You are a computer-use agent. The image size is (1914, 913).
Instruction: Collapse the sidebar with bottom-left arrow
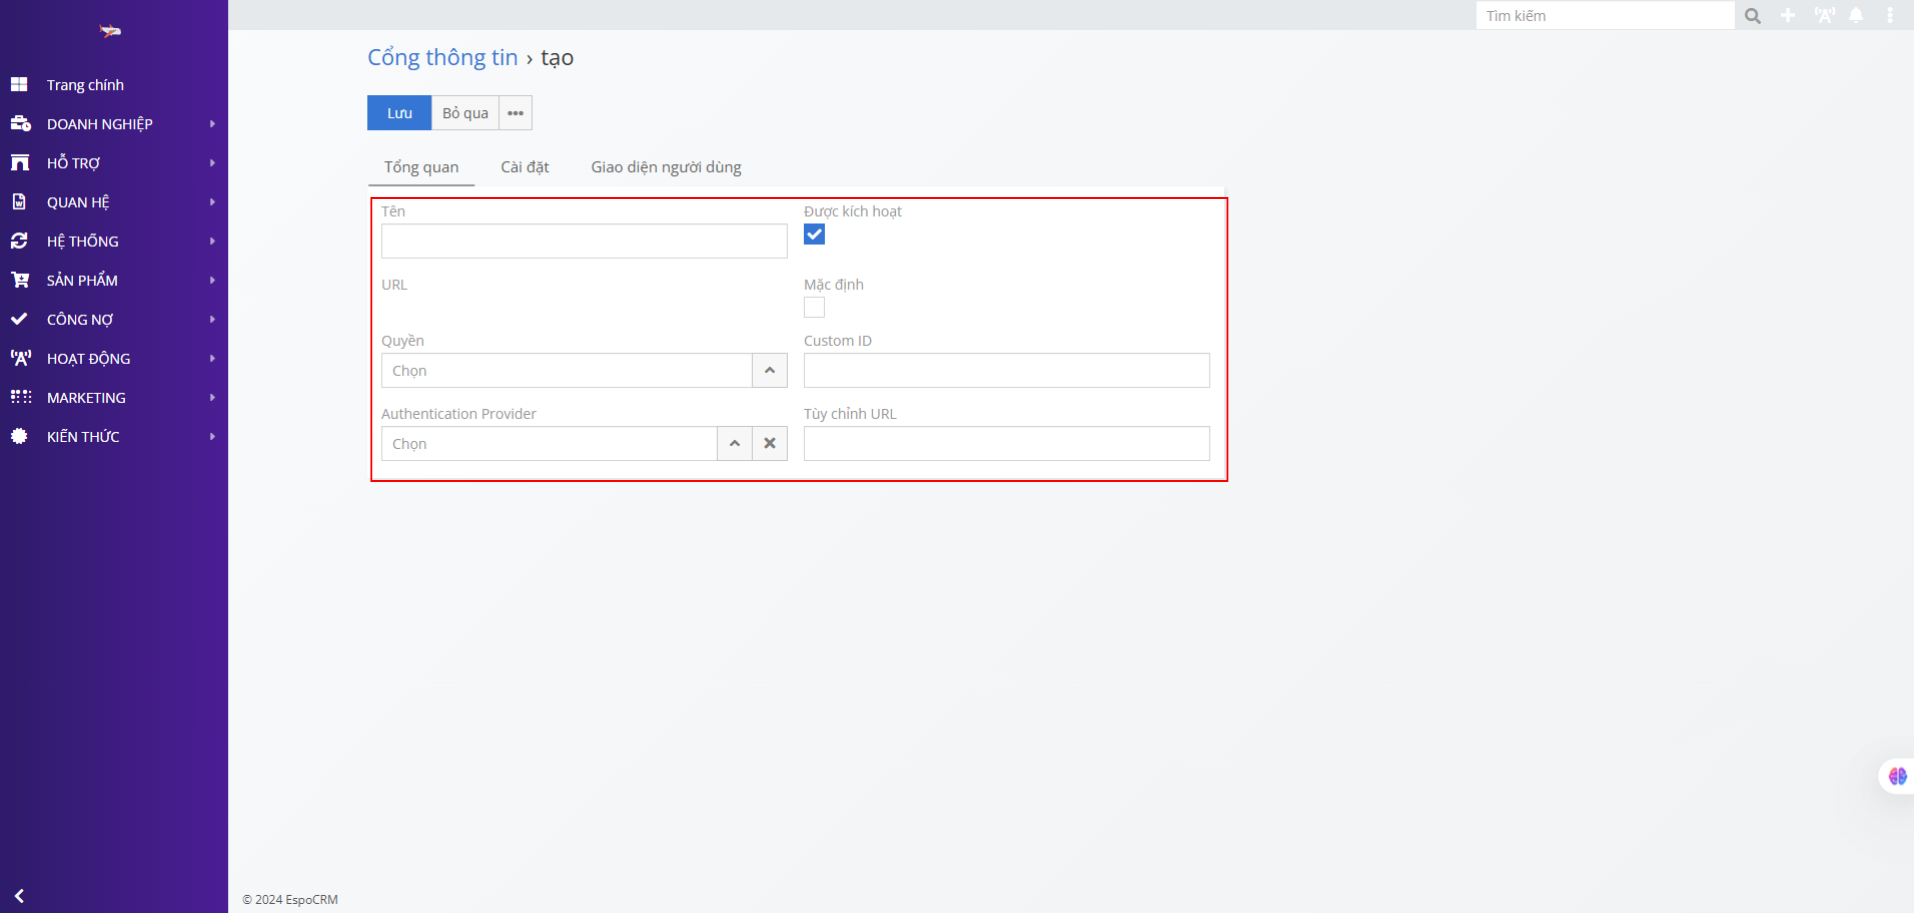pos(19,896)
